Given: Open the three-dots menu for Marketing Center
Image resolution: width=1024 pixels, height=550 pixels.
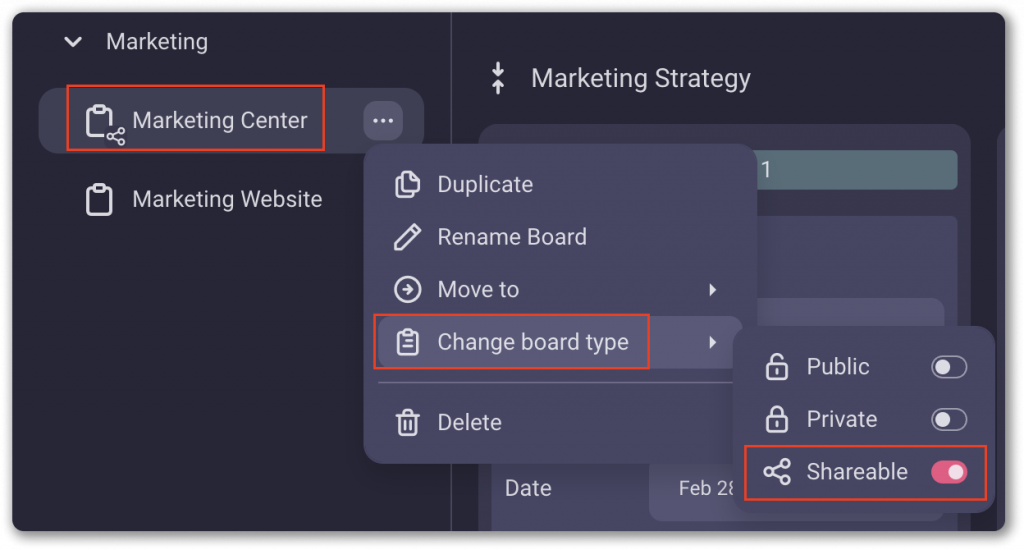Looking at the screenshot, I should [x=383, y=121].
